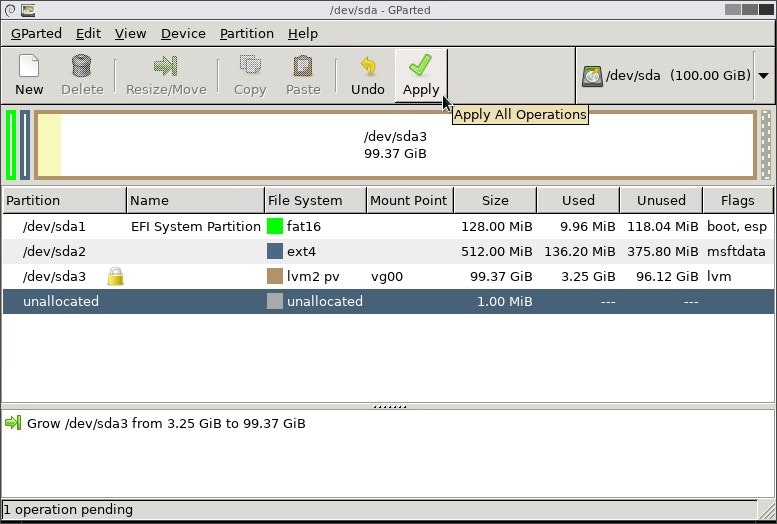777x524 pixels.
Task: Click the Copy toolbar icon
Action: tap(250, 66)
